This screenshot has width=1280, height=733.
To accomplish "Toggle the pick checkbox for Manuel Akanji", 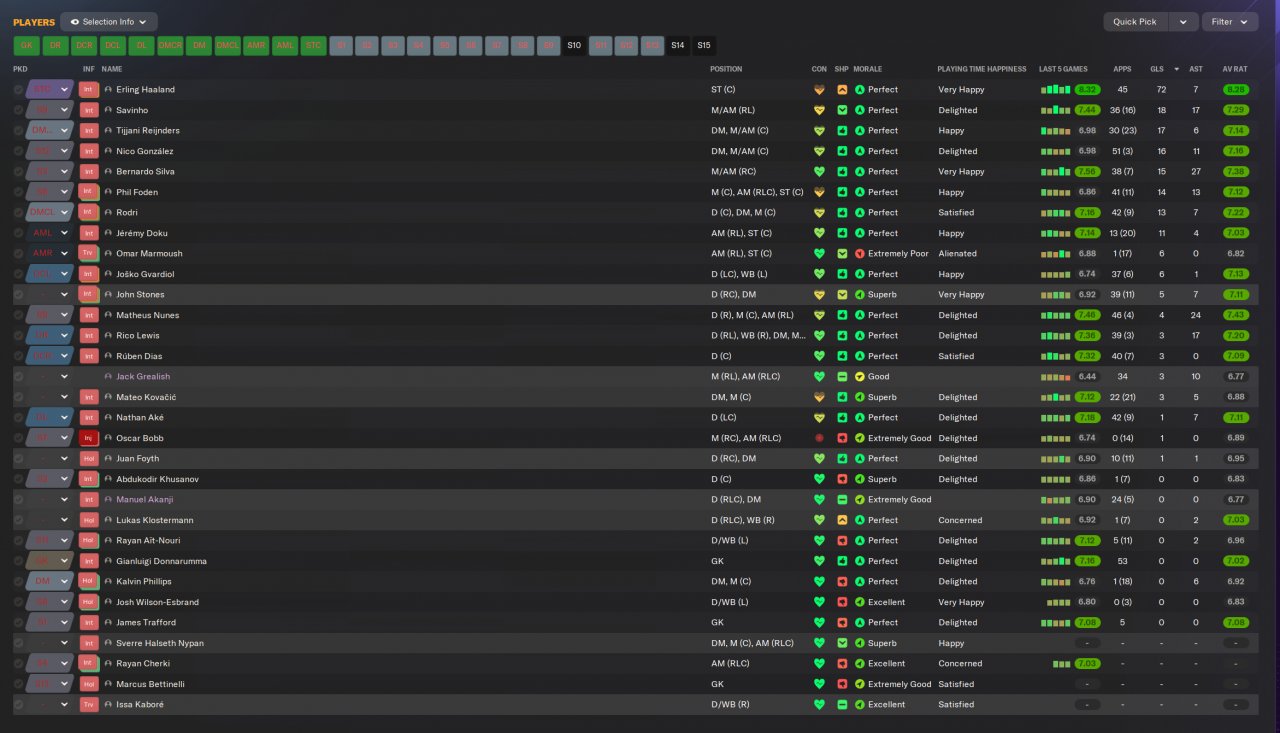I will pos(18,500).
